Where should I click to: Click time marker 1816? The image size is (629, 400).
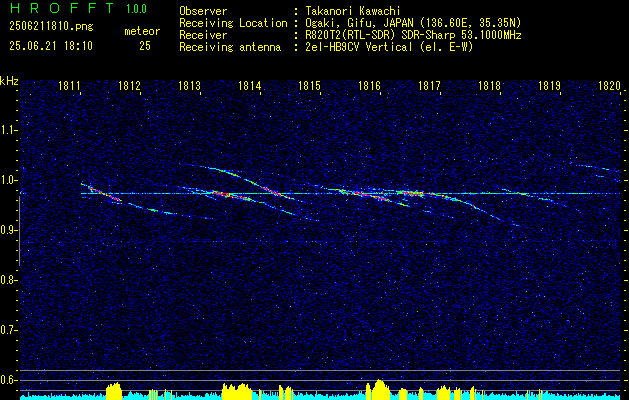[369, 86]
